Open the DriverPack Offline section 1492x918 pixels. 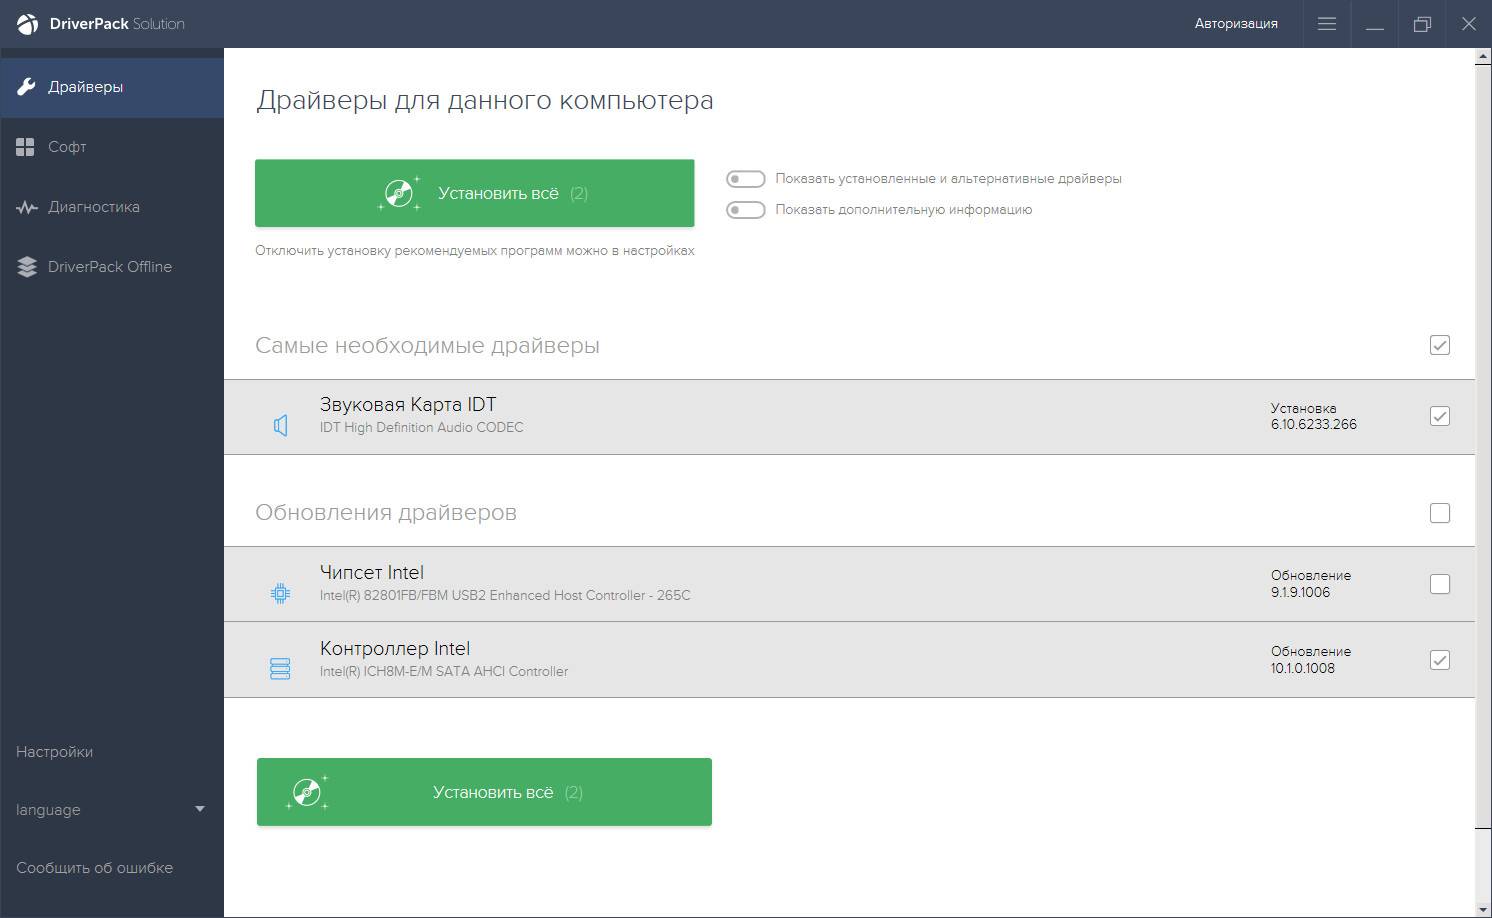pyautogui.click(x=112, y=267)
